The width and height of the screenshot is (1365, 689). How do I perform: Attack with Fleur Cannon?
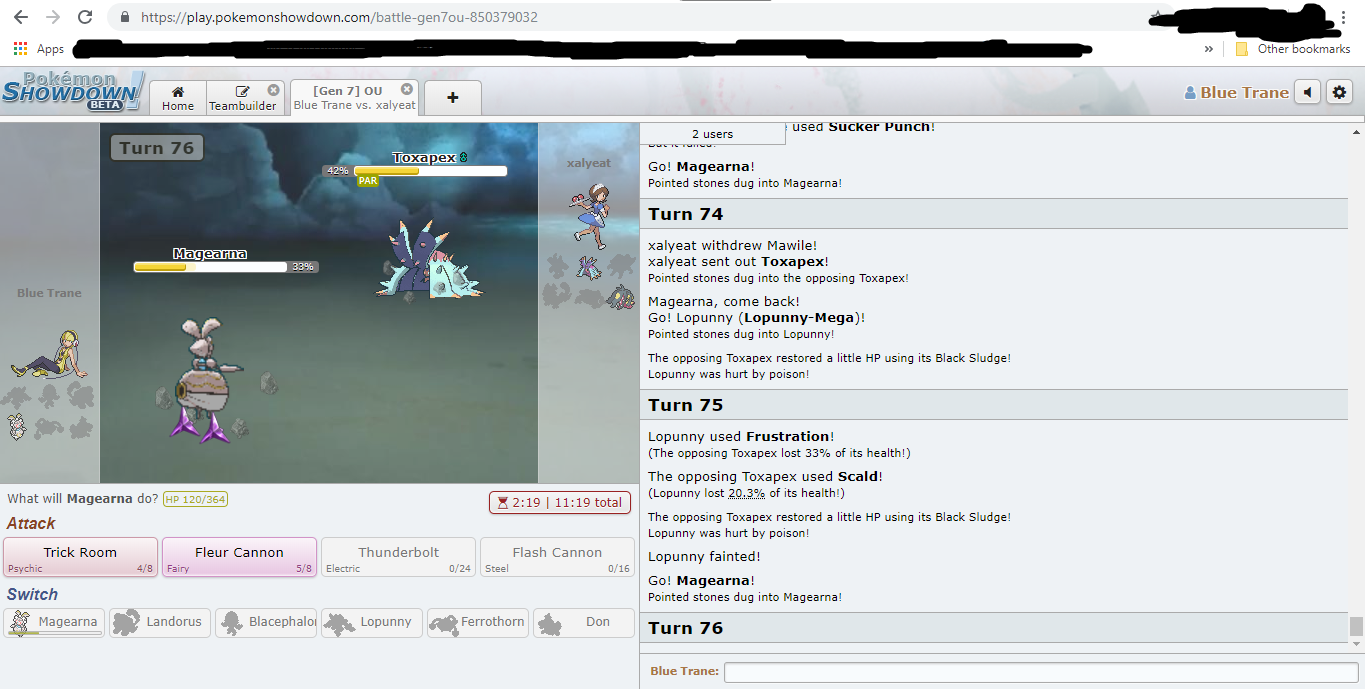click(x=239, y=558)
